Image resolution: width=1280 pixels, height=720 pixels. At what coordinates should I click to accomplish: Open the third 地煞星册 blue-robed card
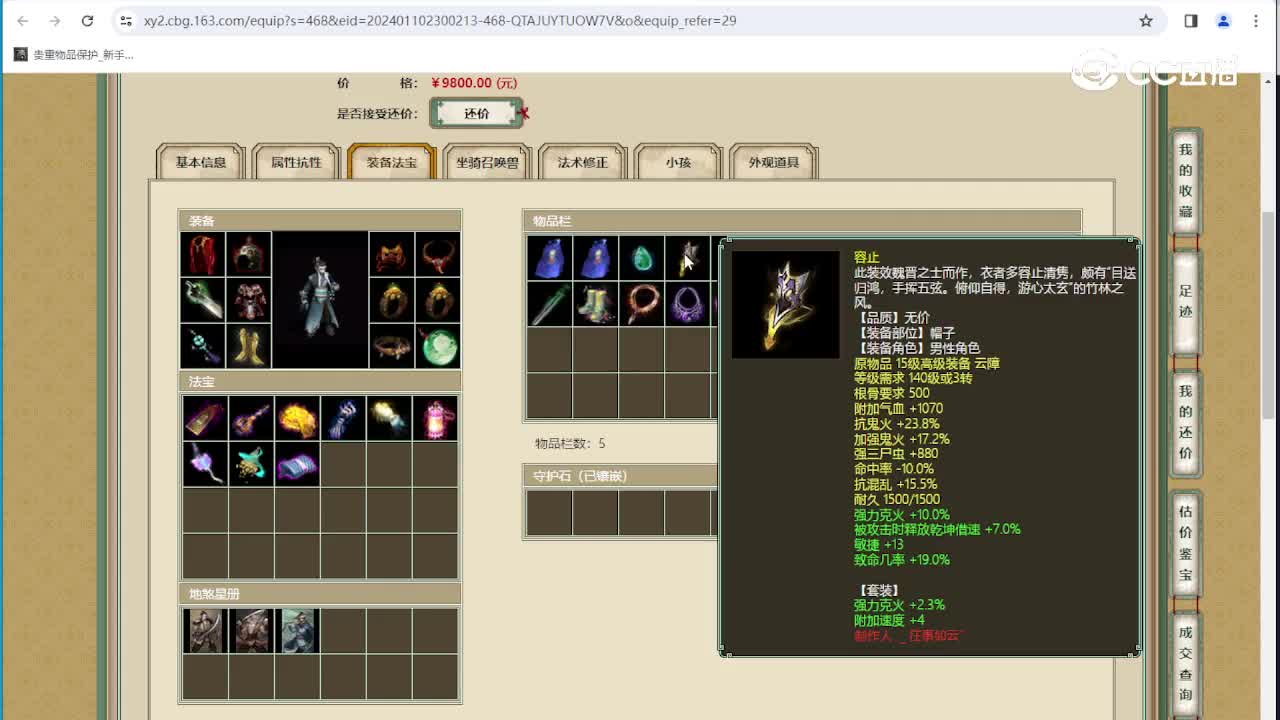(x=297, y=631)
